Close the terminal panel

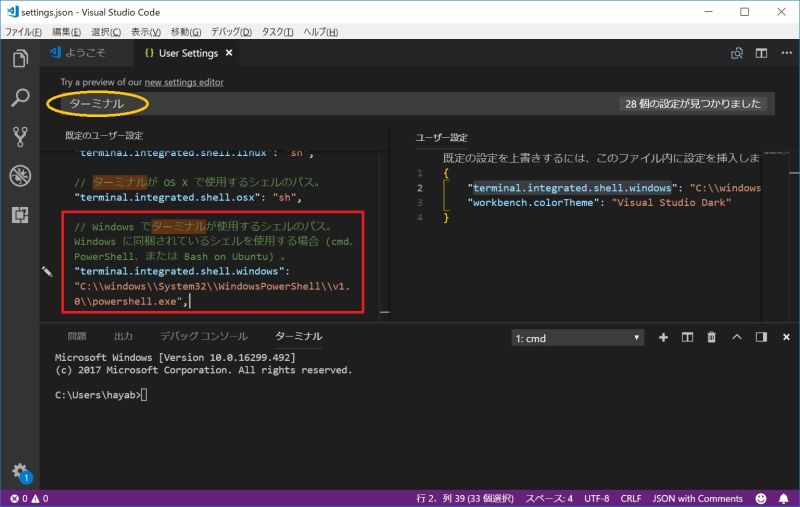pos(786,337)
